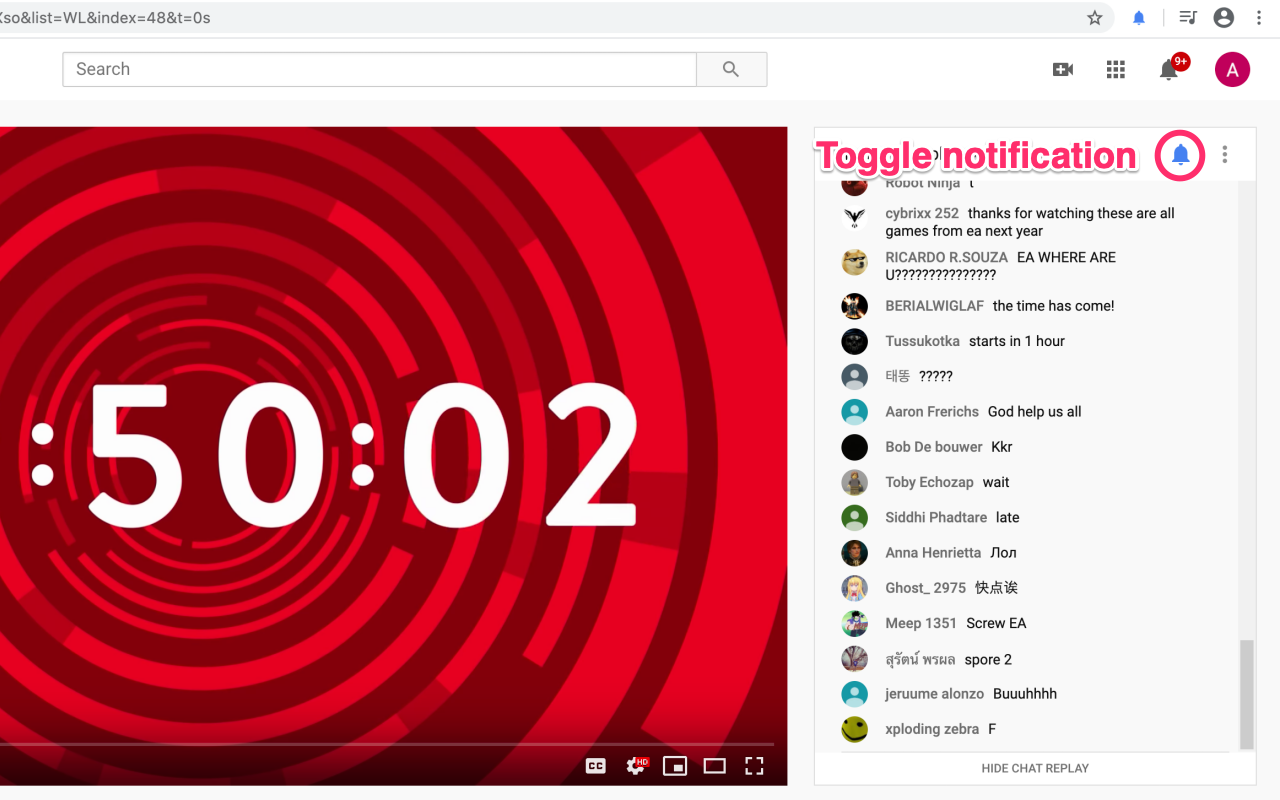Click jeruume alonzo avatar
Viewport: 1280px width, 800px height.
tap(854, 694)
